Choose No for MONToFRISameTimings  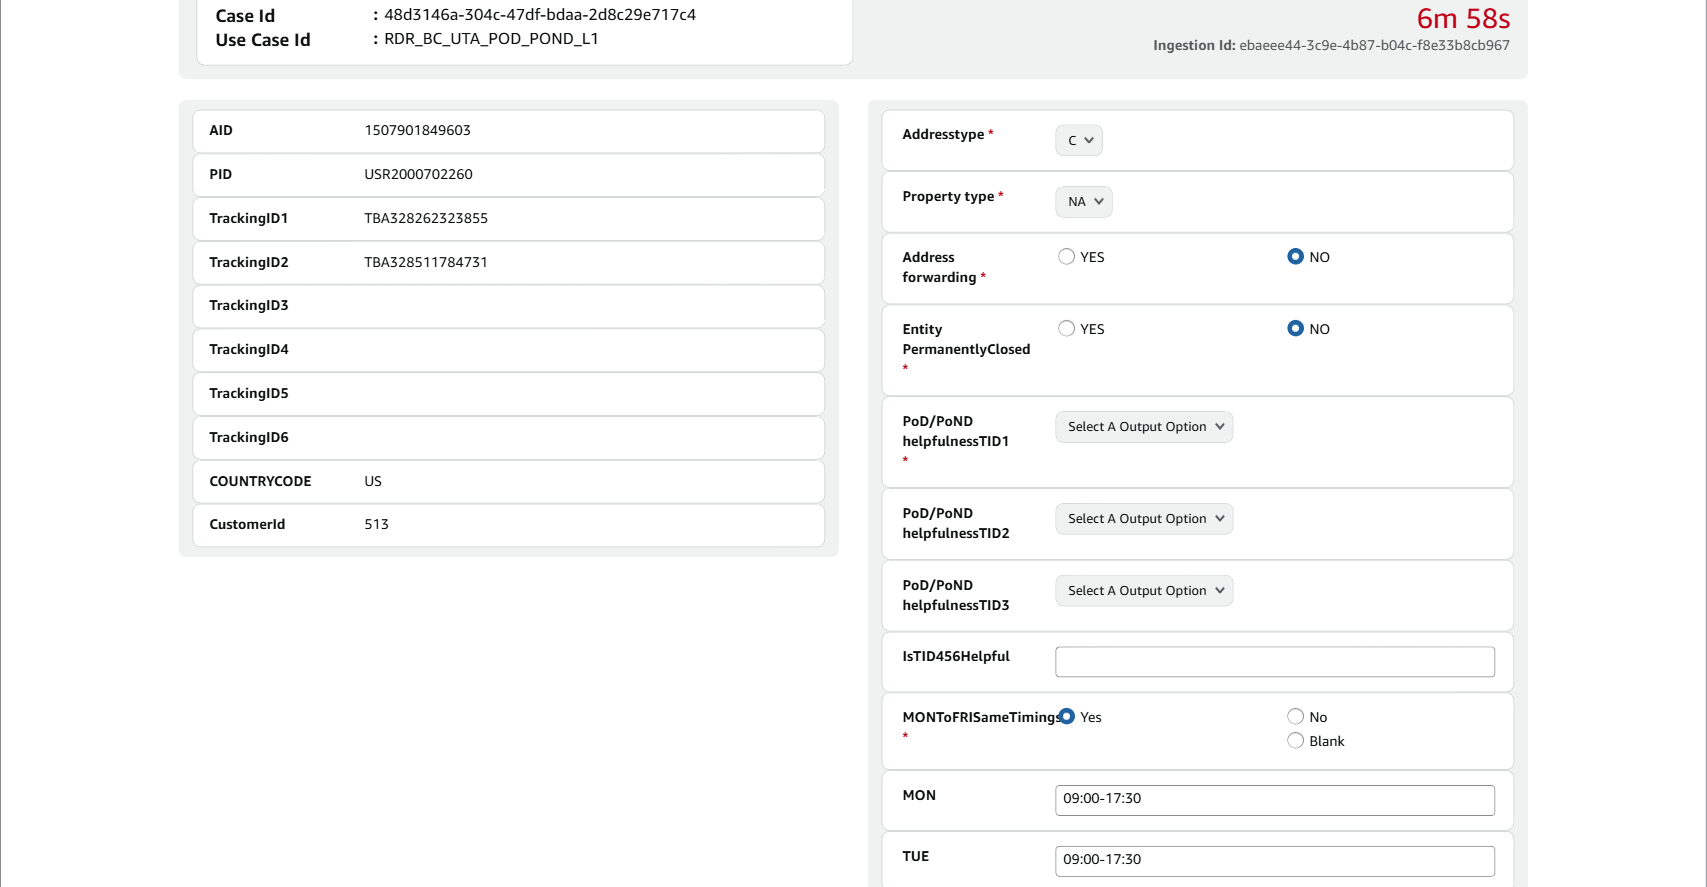1296,717
